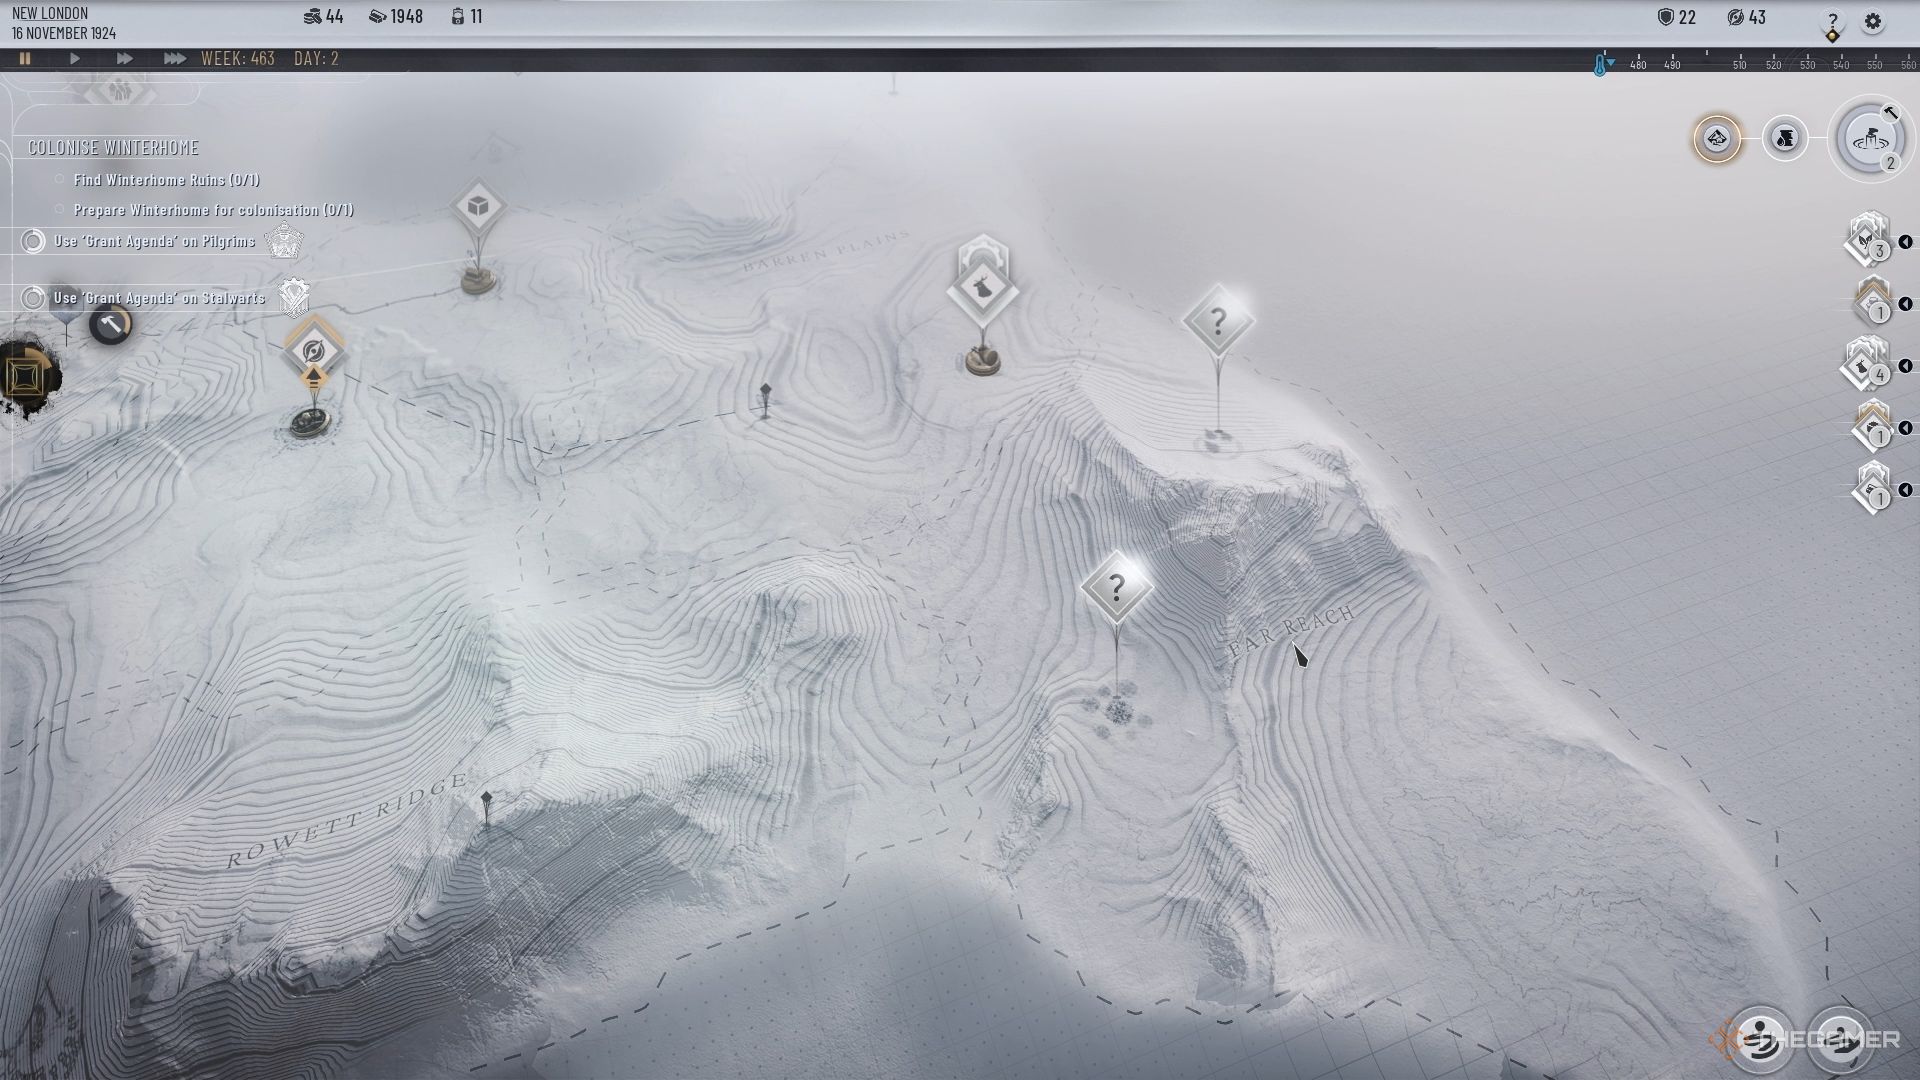
Task: Click the workforce icon showing 44
Action: point(311,17)
